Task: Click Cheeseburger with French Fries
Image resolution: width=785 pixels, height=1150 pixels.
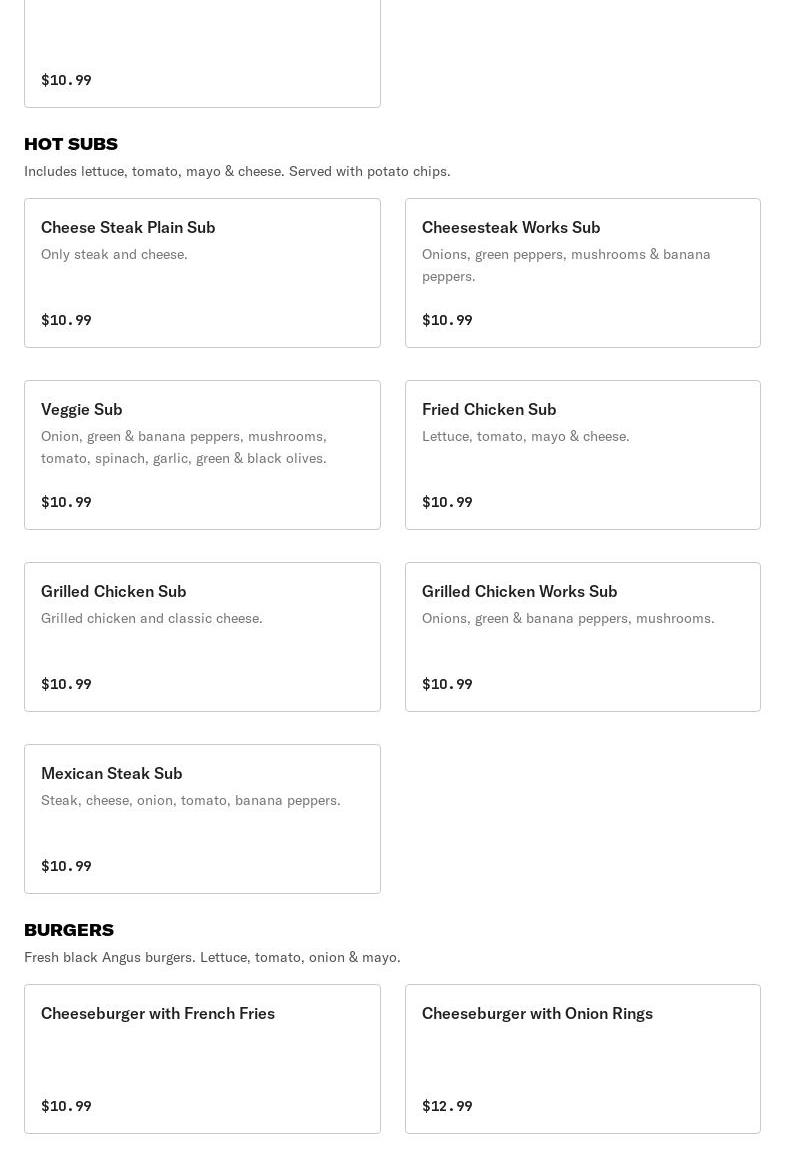Action: tap(157, 1013)
